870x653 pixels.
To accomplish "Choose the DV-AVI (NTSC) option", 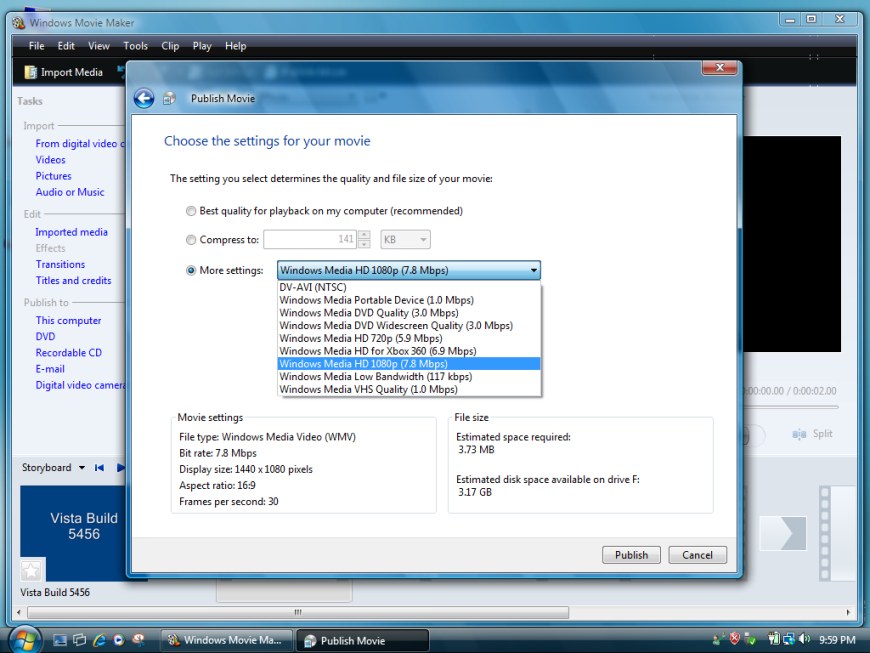I will click(409, 287).
